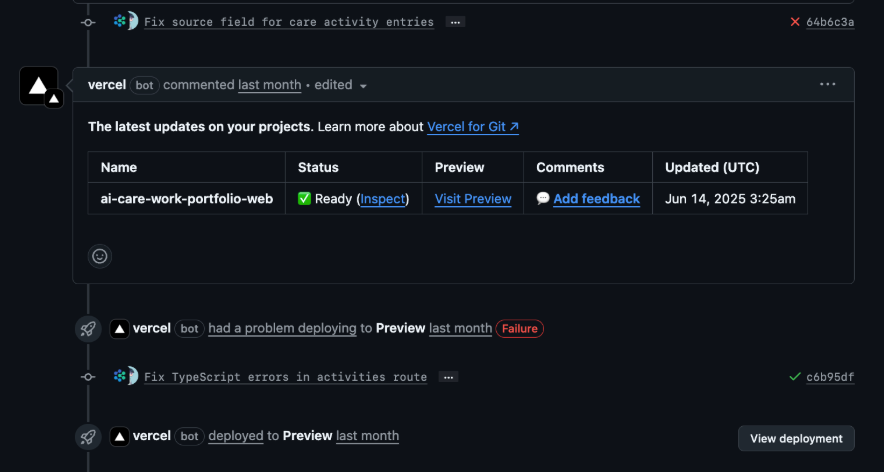The width and height of the screenshot is (884, 472).
Task: Click green 'Ready' check mark status
Action: [x=304, y=198]
